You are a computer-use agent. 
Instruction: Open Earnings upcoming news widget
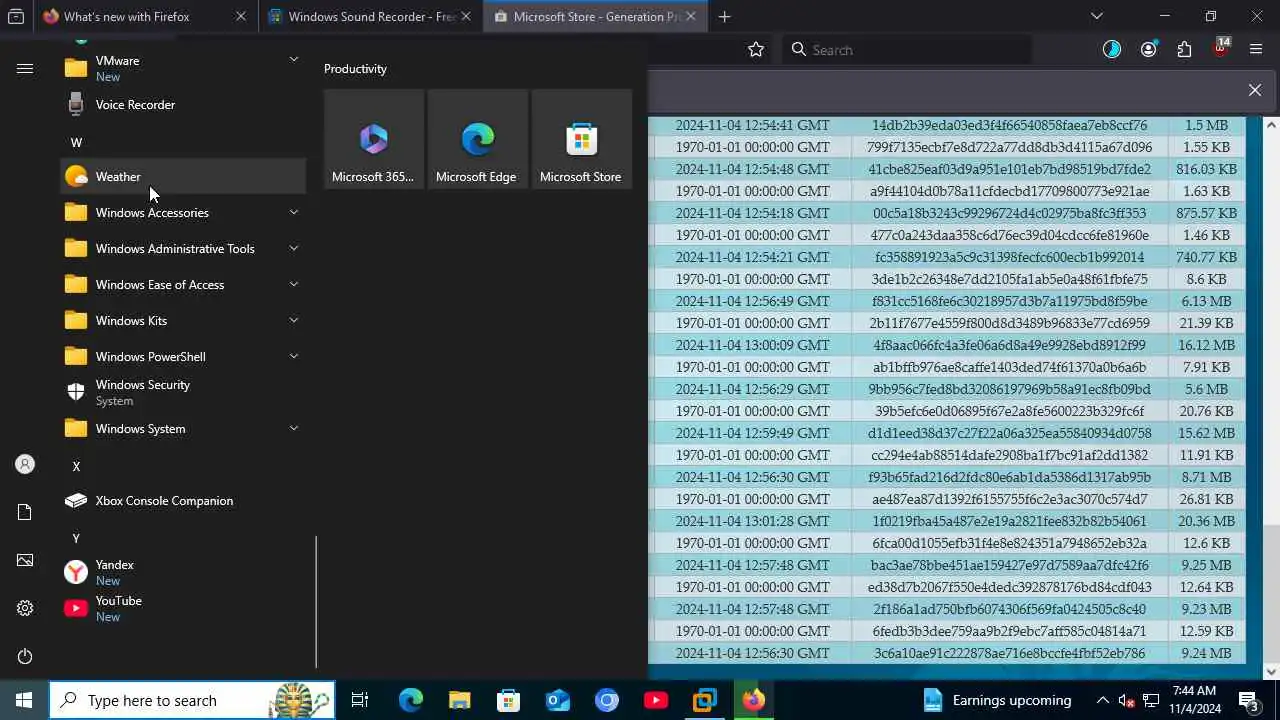[996, 700]
